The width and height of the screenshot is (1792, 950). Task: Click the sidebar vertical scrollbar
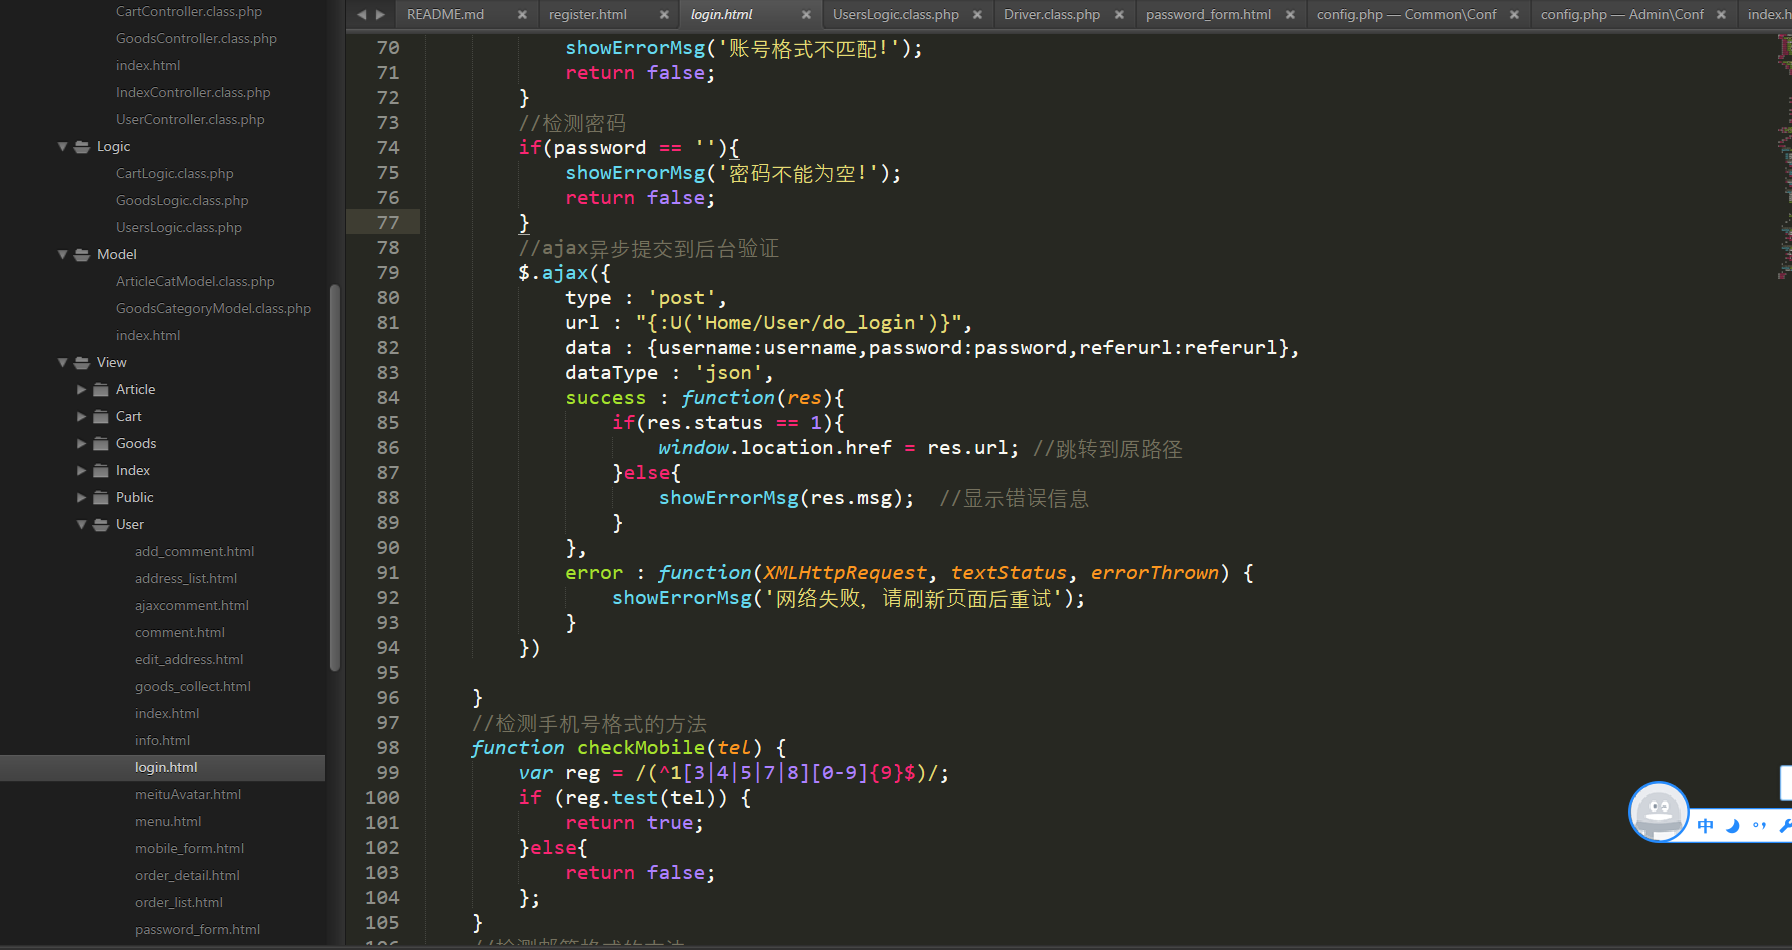(335, 478)
